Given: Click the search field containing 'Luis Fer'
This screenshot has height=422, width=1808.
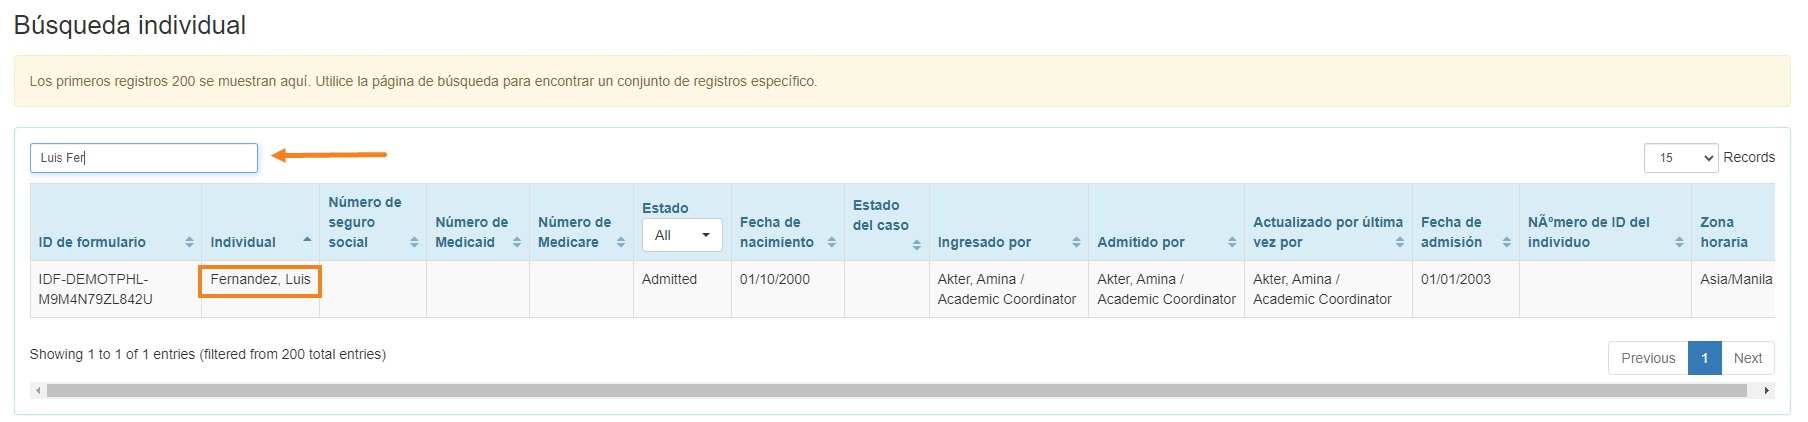Looking at the screenshot, I should point(144,158).
